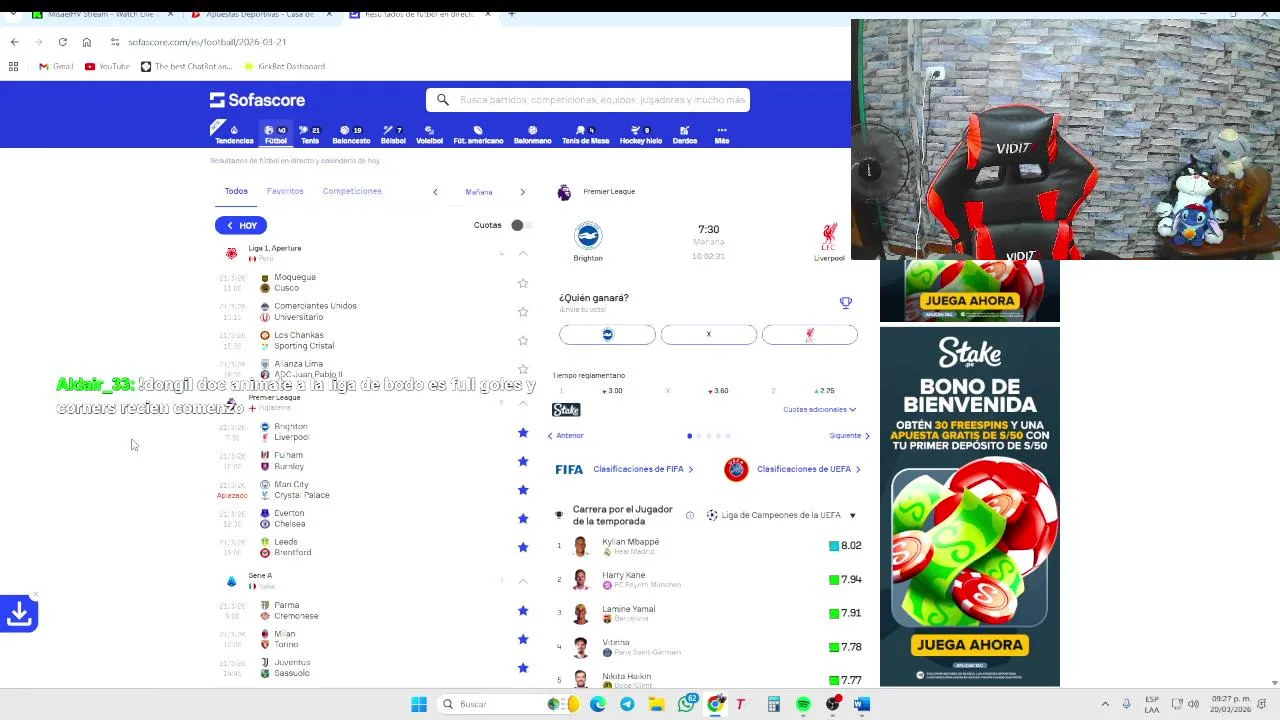Select the Baloncesto sport icon
The height and width of the screenshot is (720, 1280).
351,134
